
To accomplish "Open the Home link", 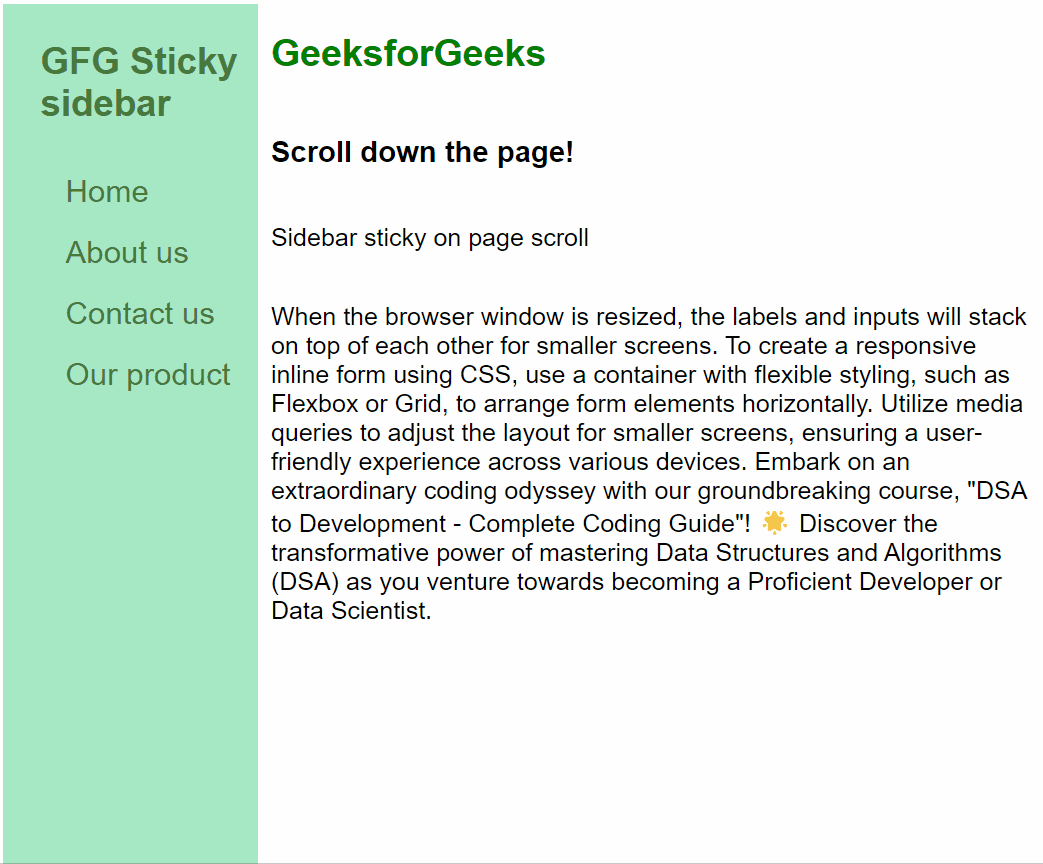I will (107, 192).
